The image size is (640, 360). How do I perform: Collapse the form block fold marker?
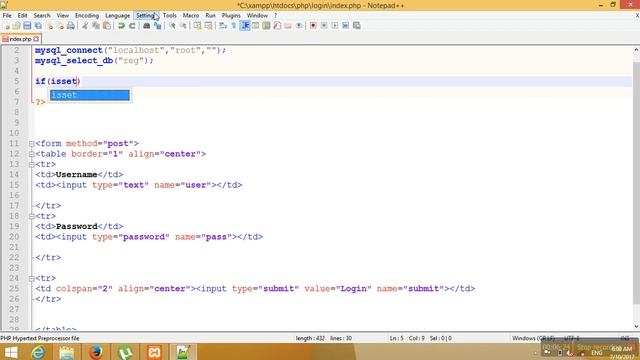pos(31,144)
